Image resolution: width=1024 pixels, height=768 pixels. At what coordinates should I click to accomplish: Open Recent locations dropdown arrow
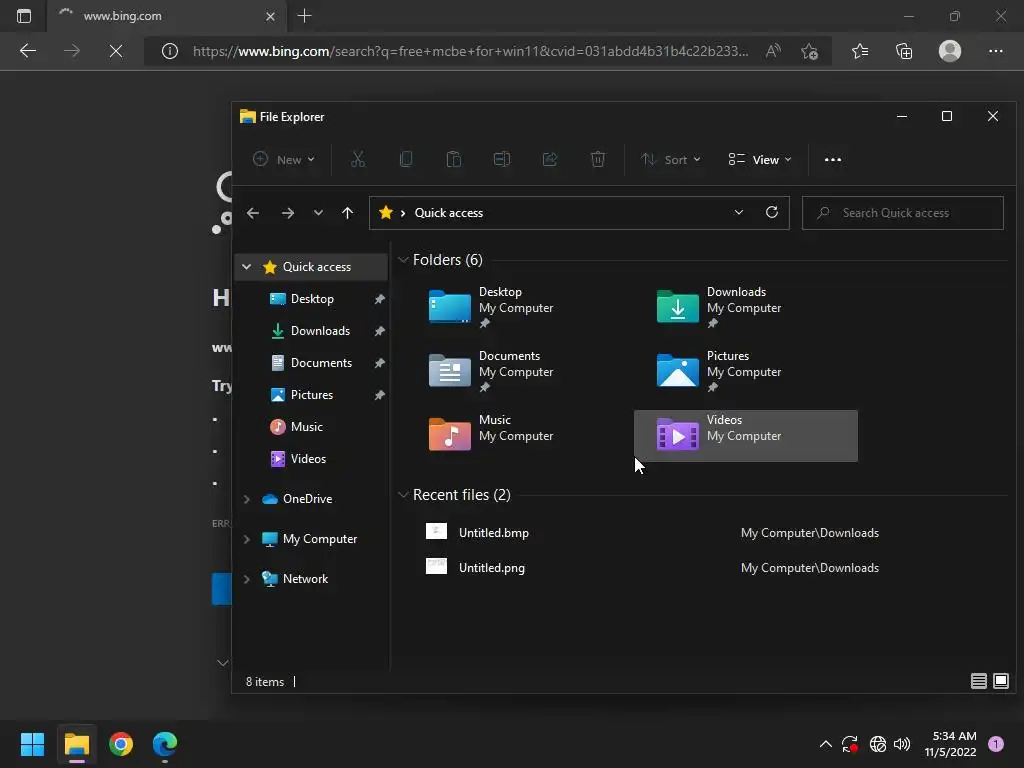point(318,213)
